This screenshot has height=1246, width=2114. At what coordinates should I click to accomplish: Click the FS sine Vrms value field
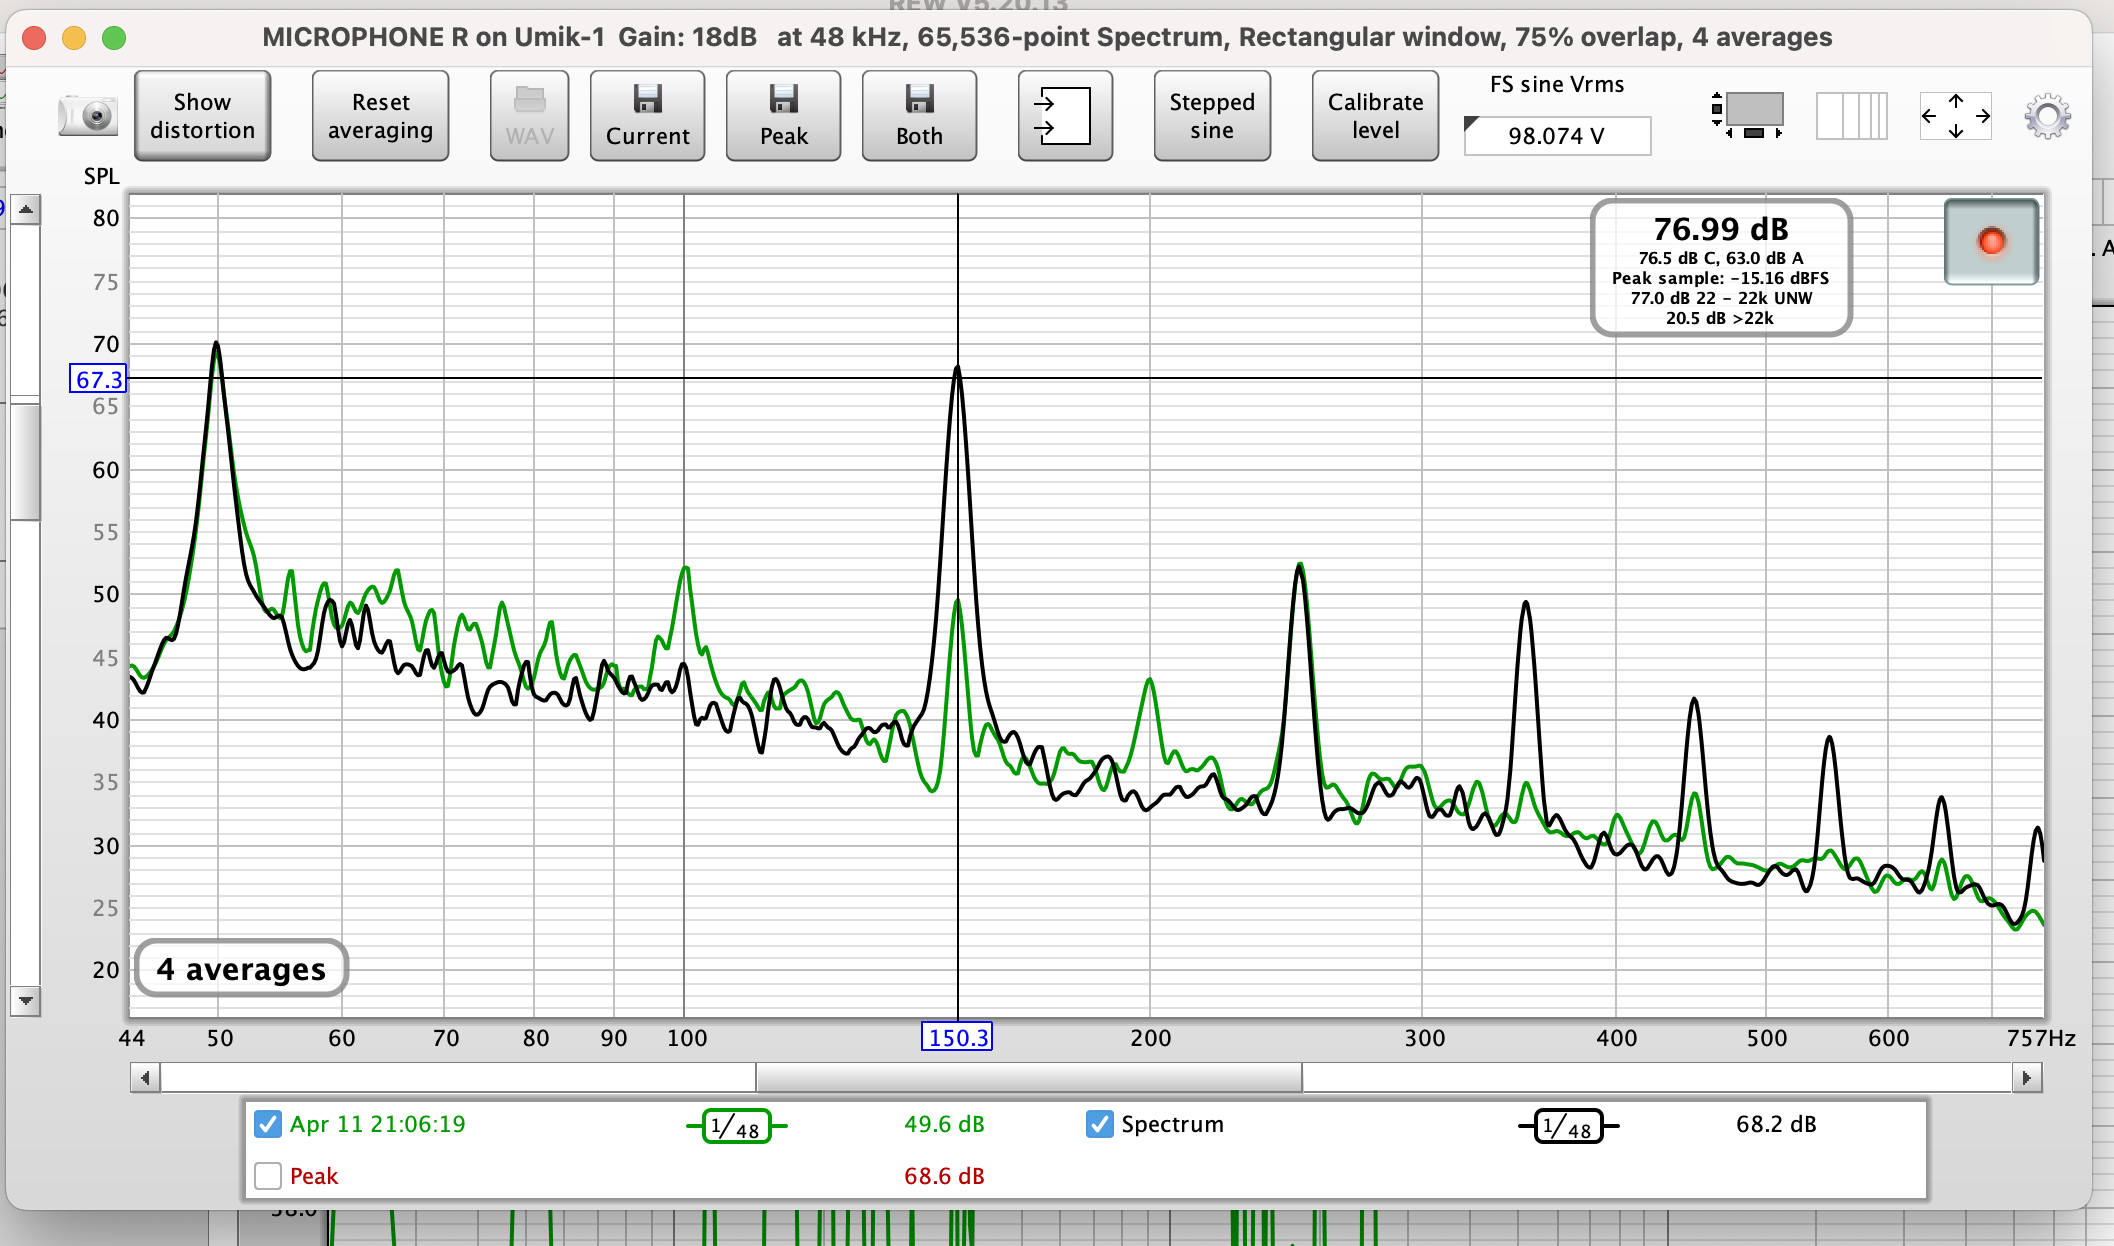point(1557,136)
